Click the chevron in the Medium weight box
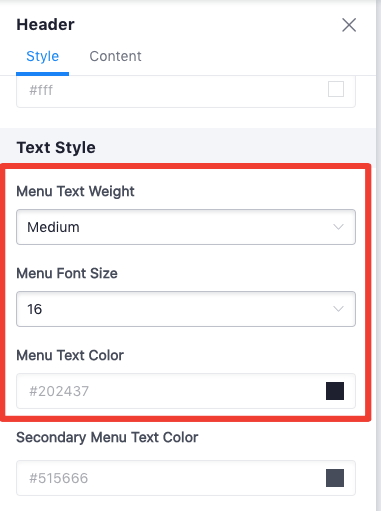 (338, 227)
